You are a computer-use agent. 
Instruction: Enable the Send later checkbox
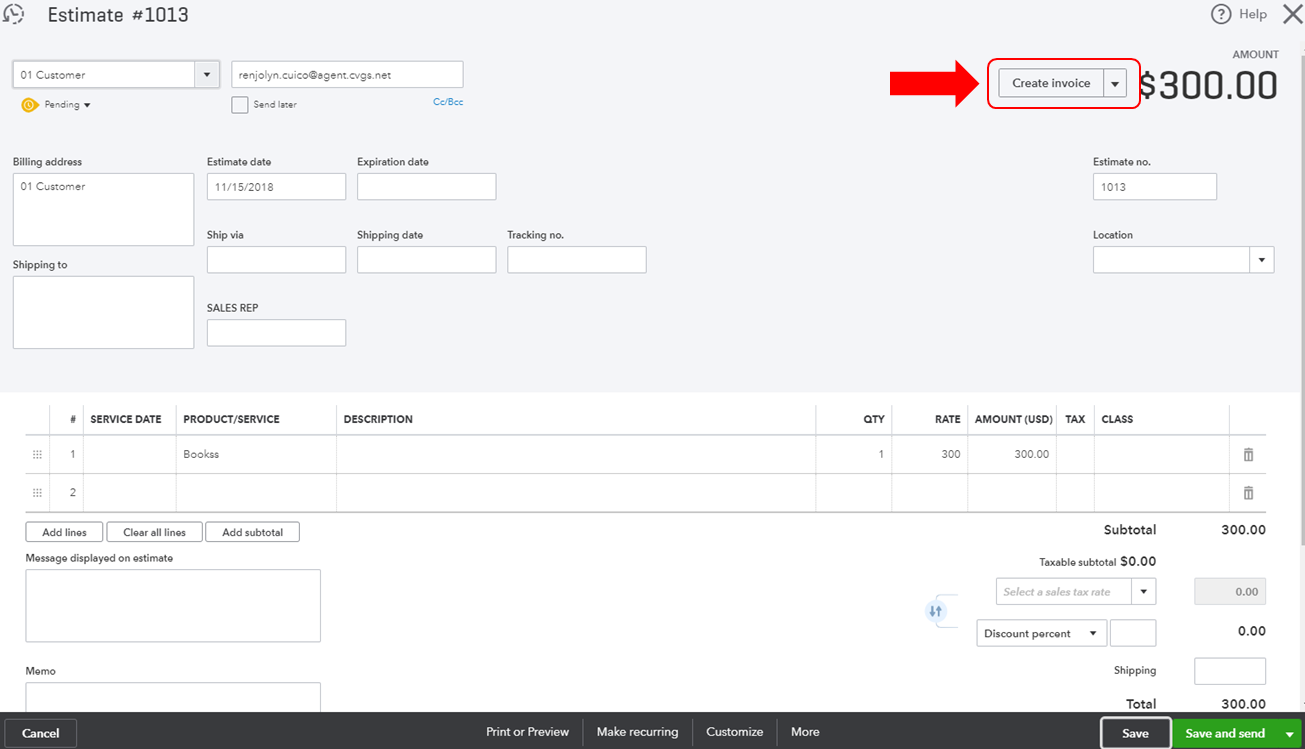click(239, 104)
